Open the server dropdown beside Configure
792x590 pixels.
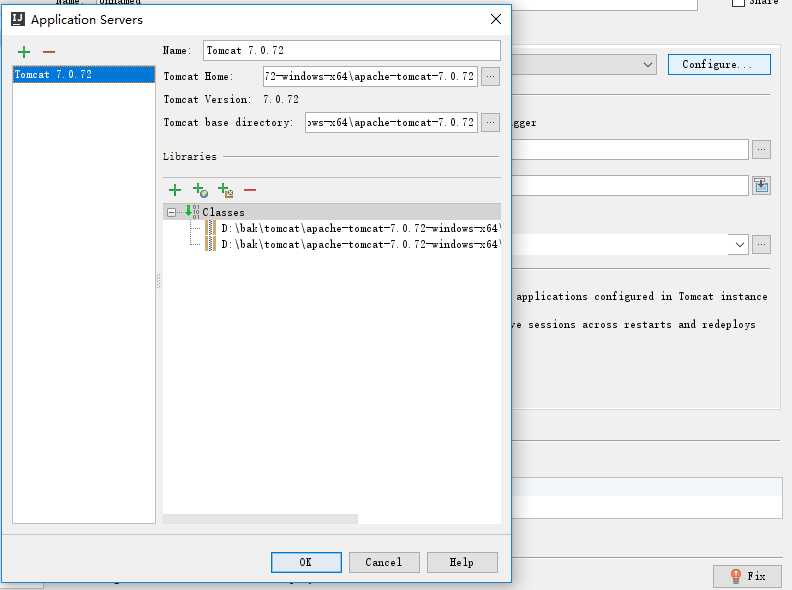[648, 65]
